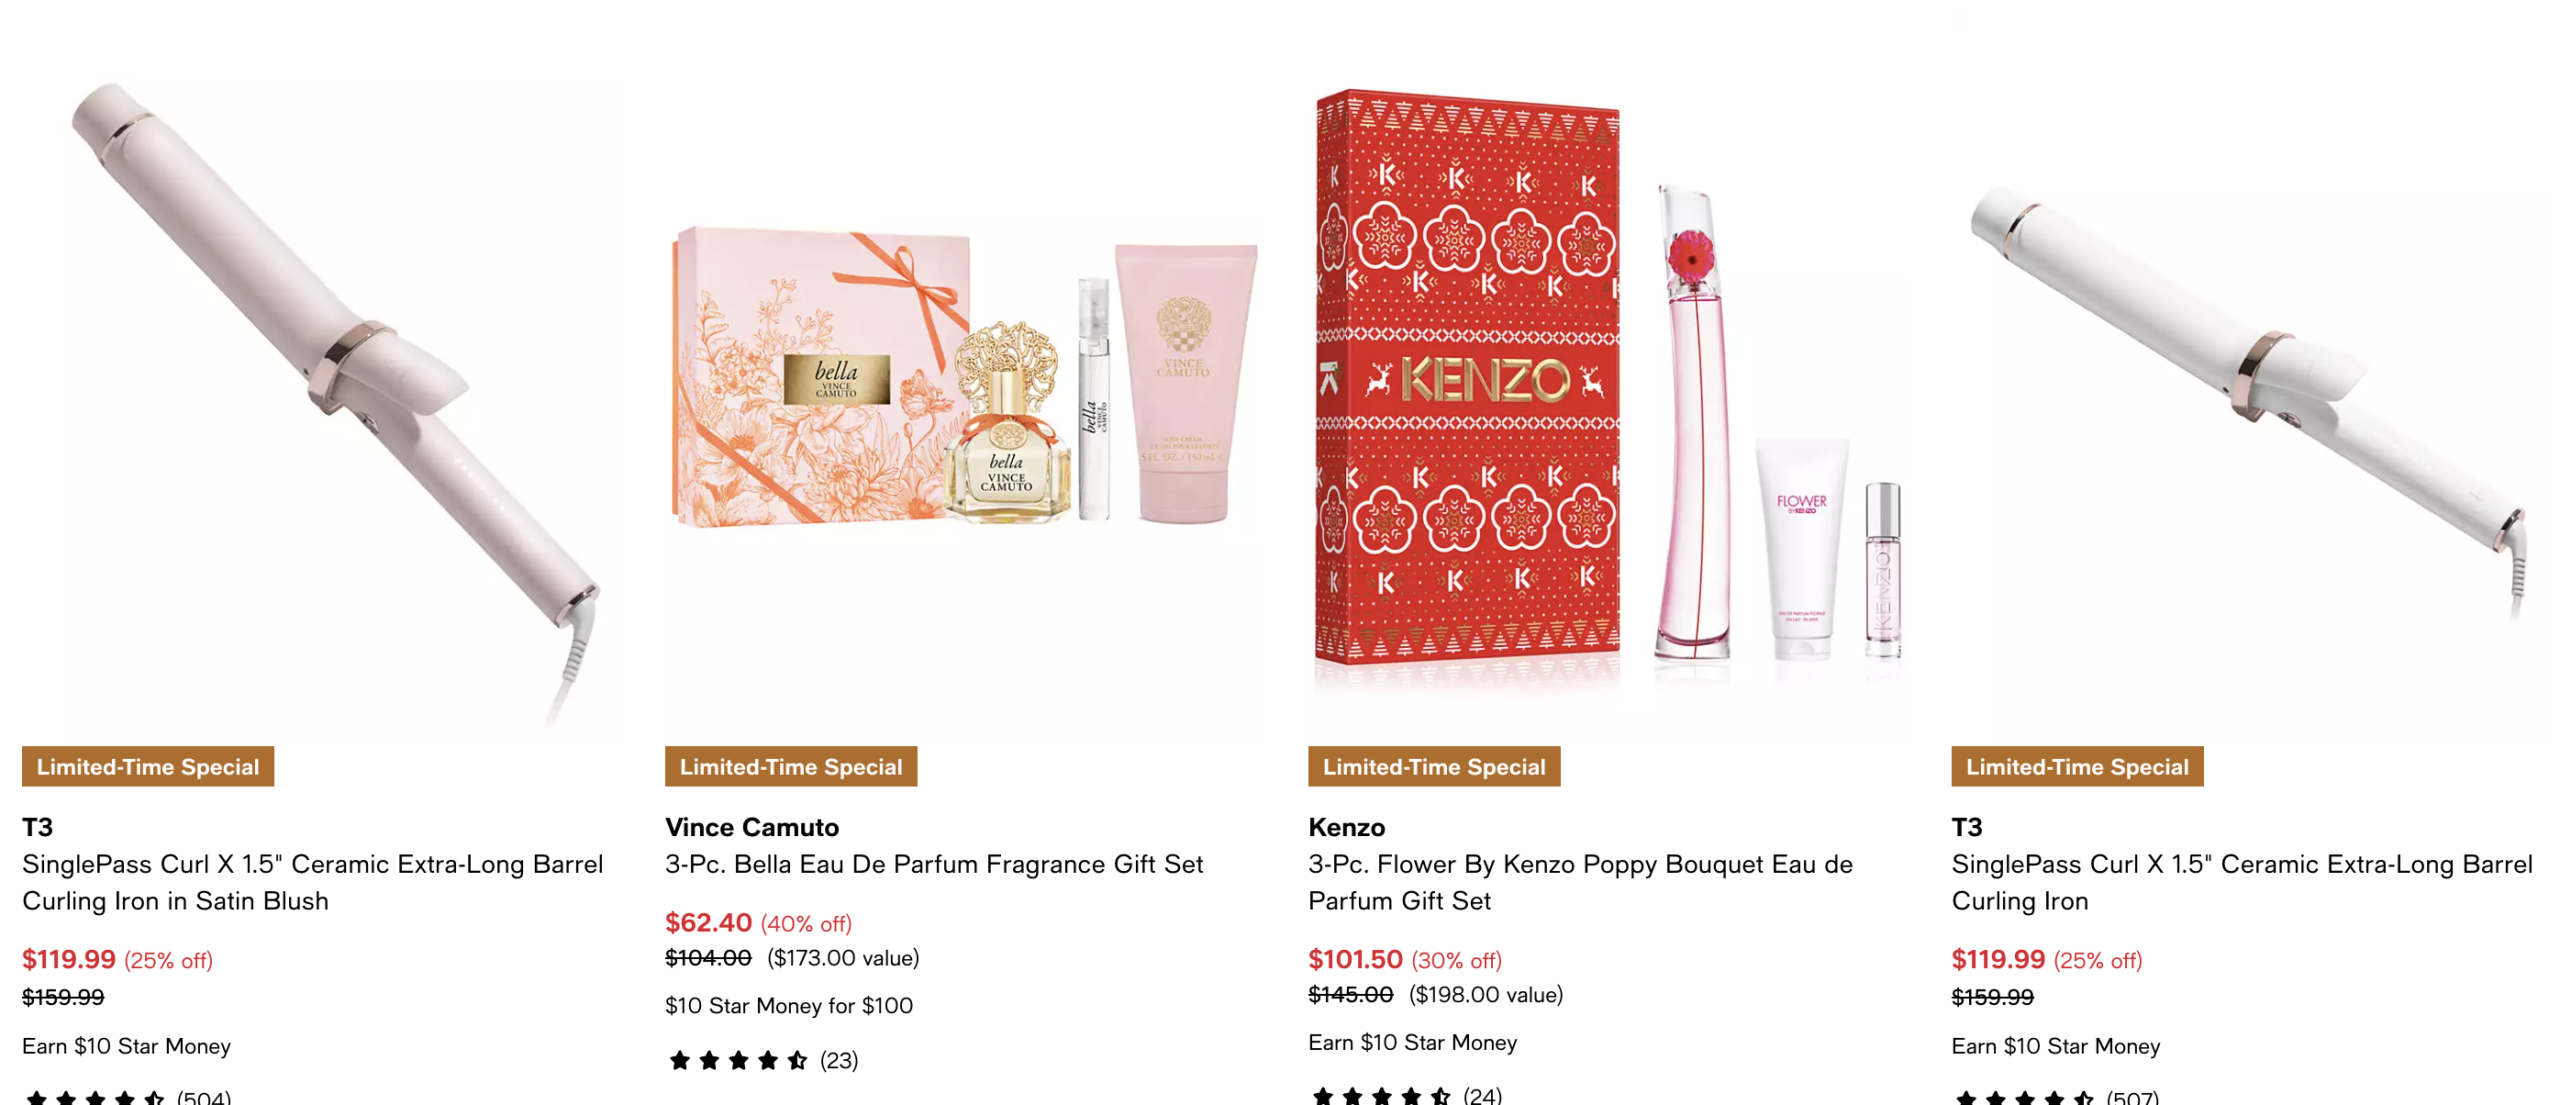Screen dimensions: 2560x1105
Task: Open 3-Pc. Bella Eau De Parfum title link
Action: tap(934, 864)
